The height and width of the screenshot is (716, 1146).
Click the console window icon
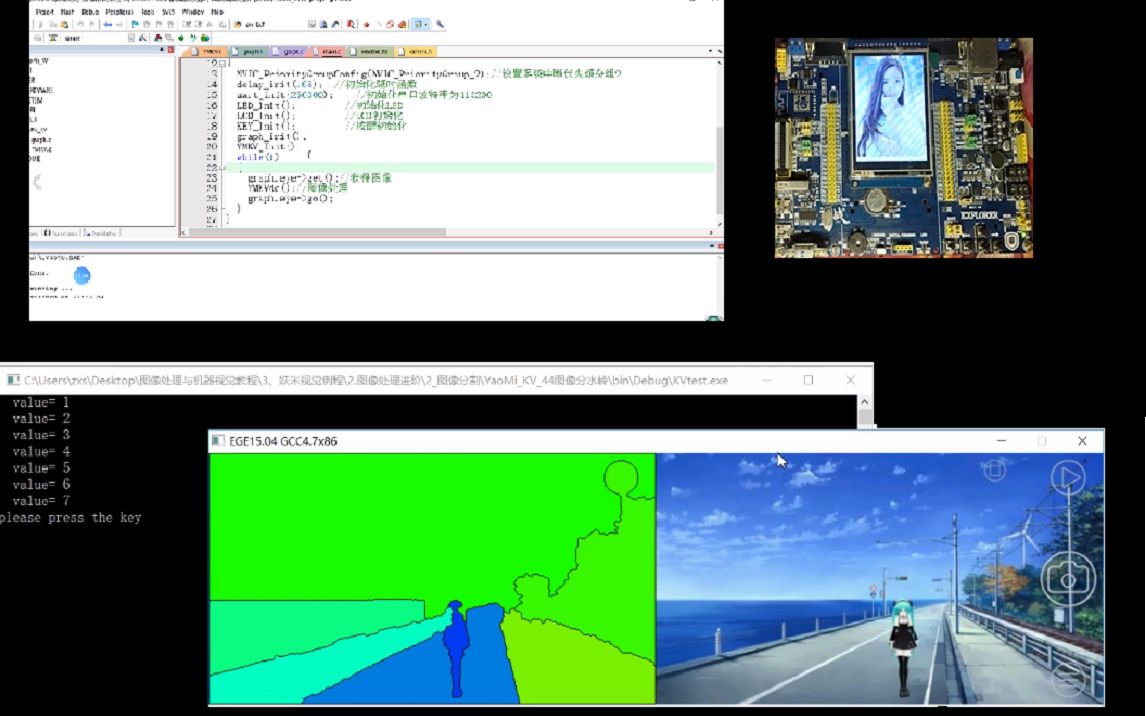pyautogui.click(x=13, y=380)
